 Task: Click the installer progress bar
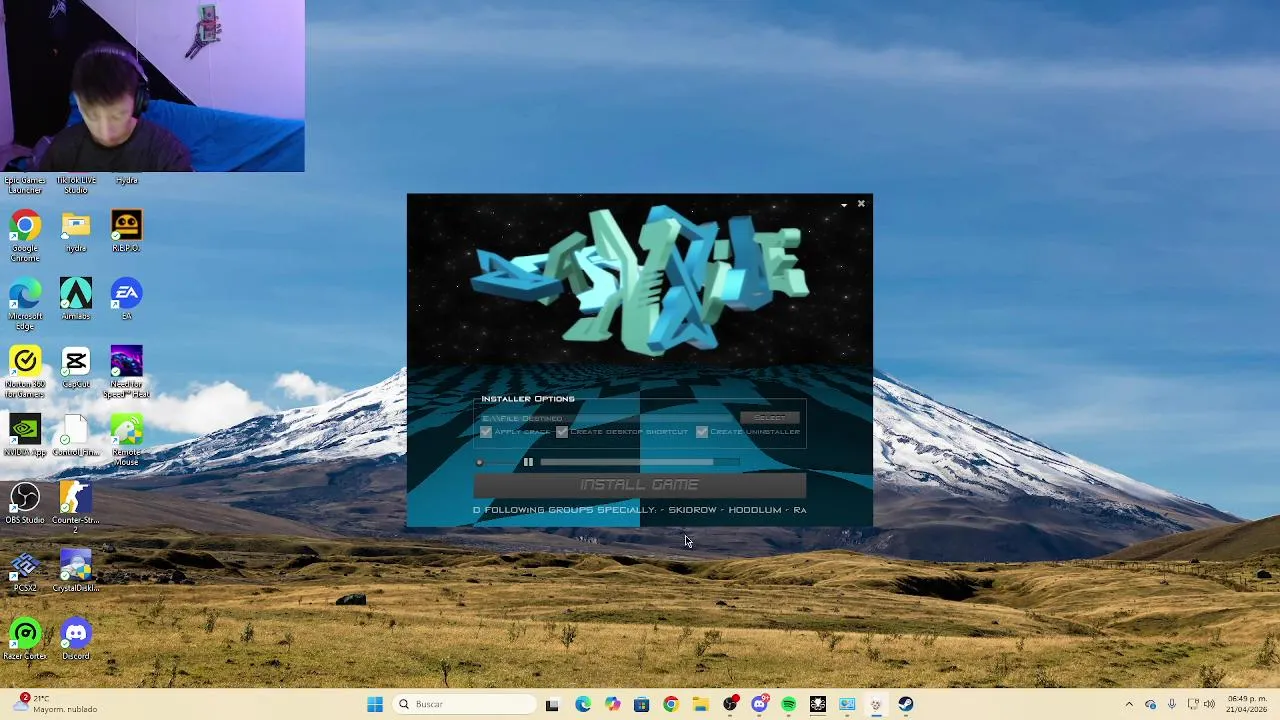tap(640, 462)
